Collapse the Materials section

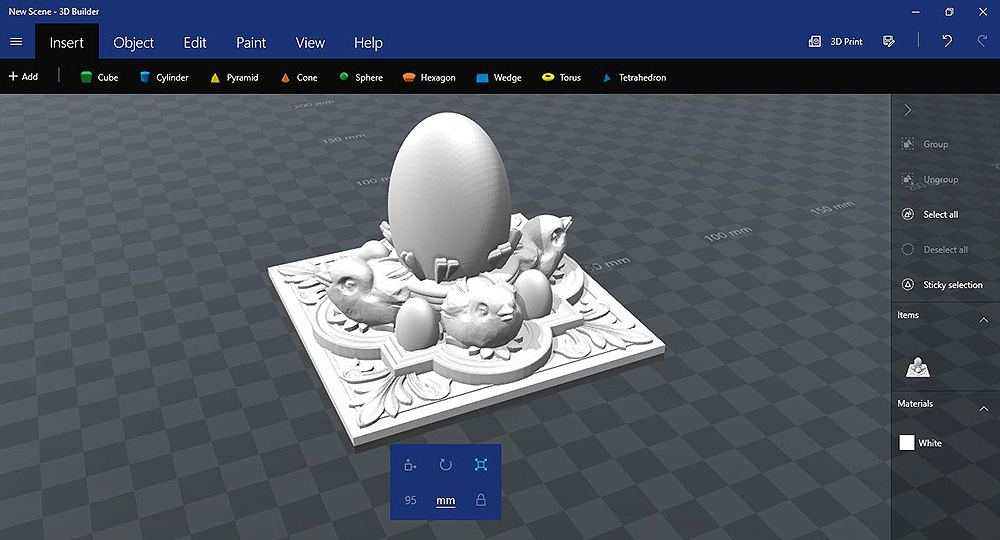(x=983, y=408)
